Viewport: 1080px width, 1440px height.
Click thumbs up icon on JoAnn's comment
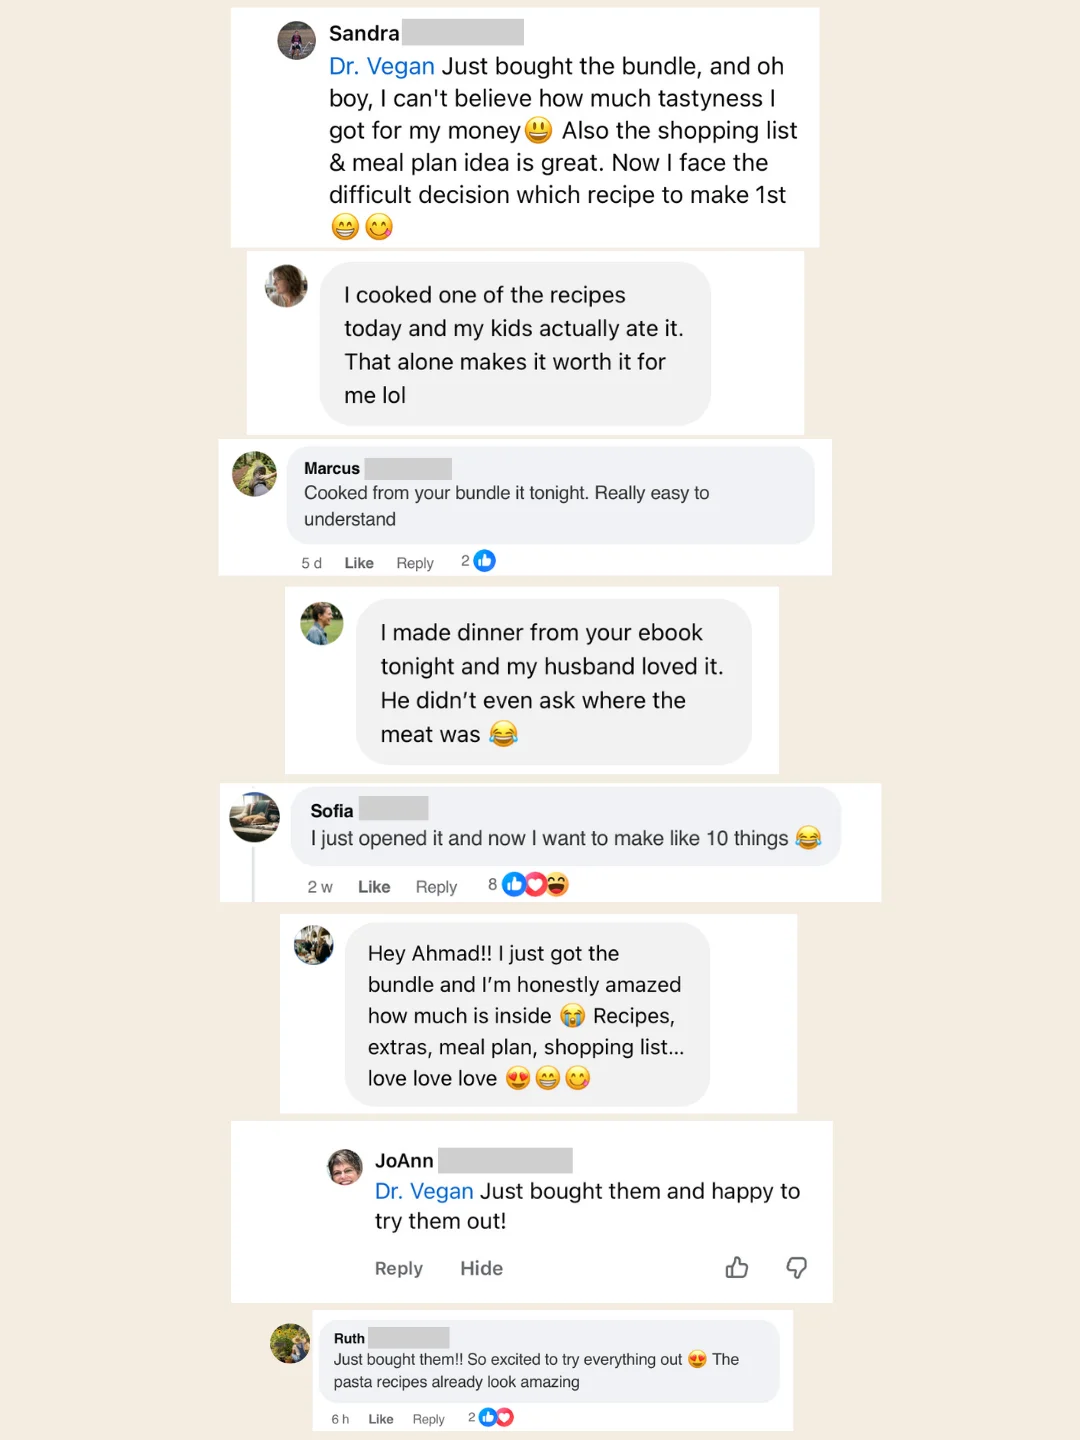(x=737, y=1267)
